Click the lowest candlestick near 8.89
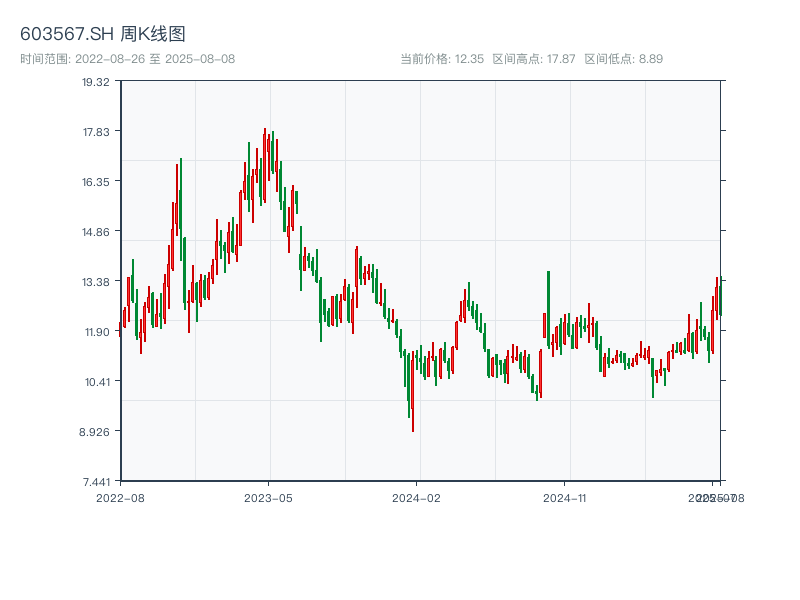 (x=413, y=393)
